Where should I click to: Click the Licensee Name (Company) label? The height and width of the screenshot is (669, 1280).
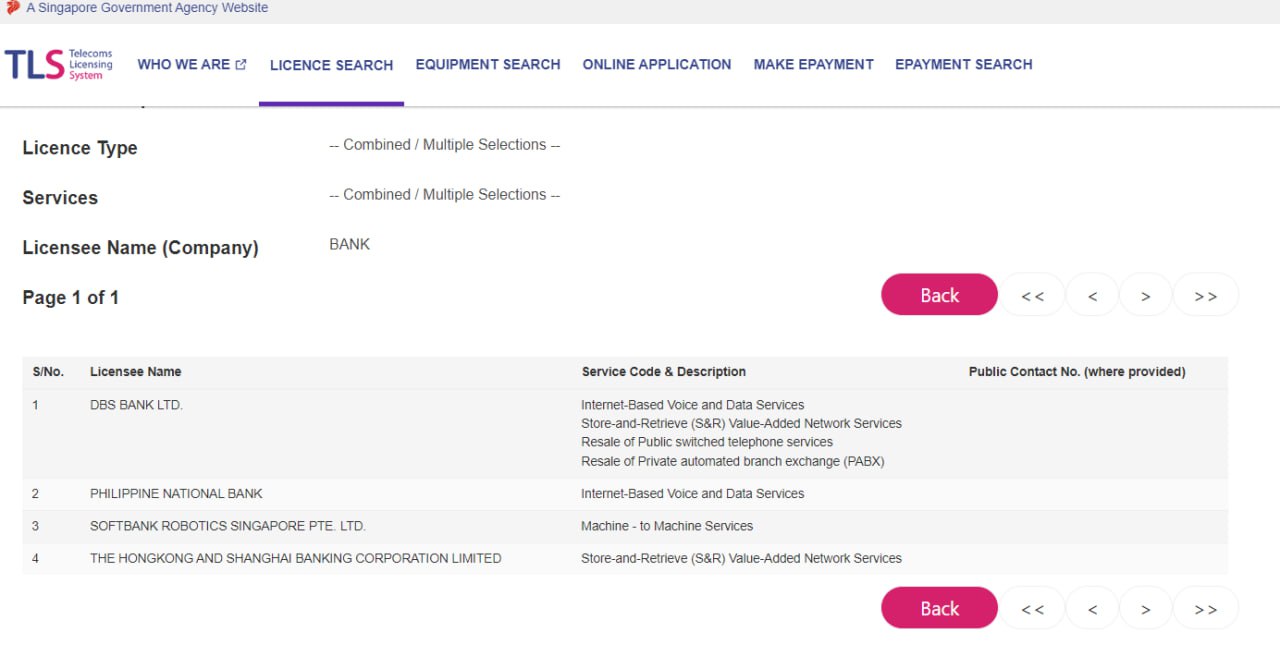pyautogui.click(x=140, y=248)
